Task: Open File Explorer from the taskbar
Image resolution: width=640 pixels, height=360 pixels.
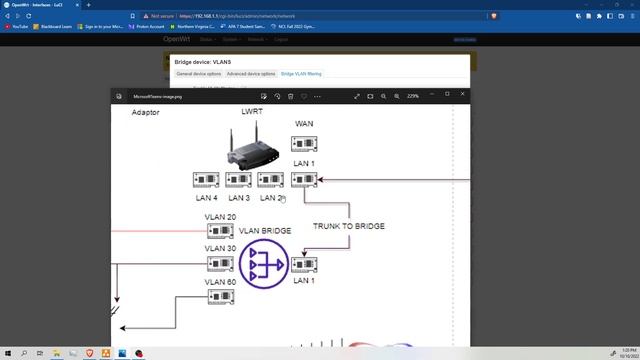Action: coord(56,353)
